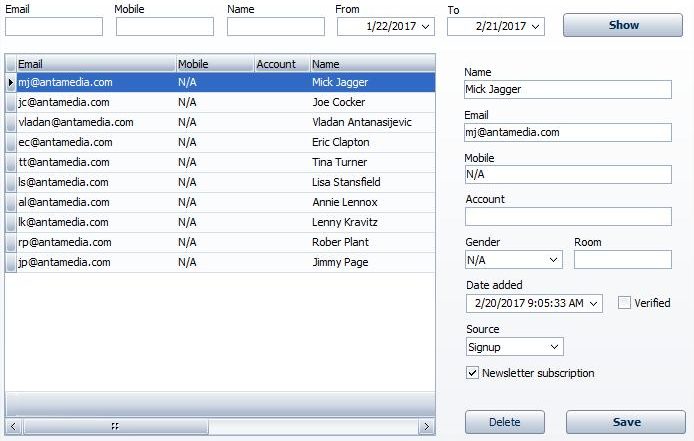
Task: Select the lk@antamedia.com row
Action: point(220,222)
